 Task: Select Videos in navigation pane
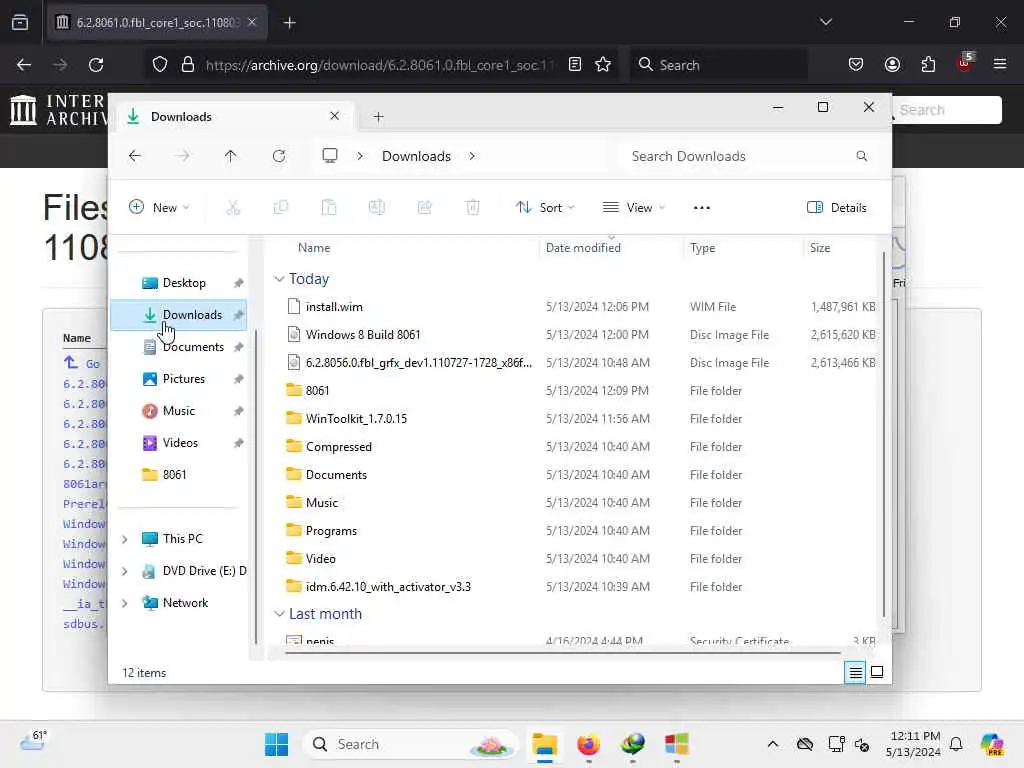pyautogui.click(x=180, y=443)
